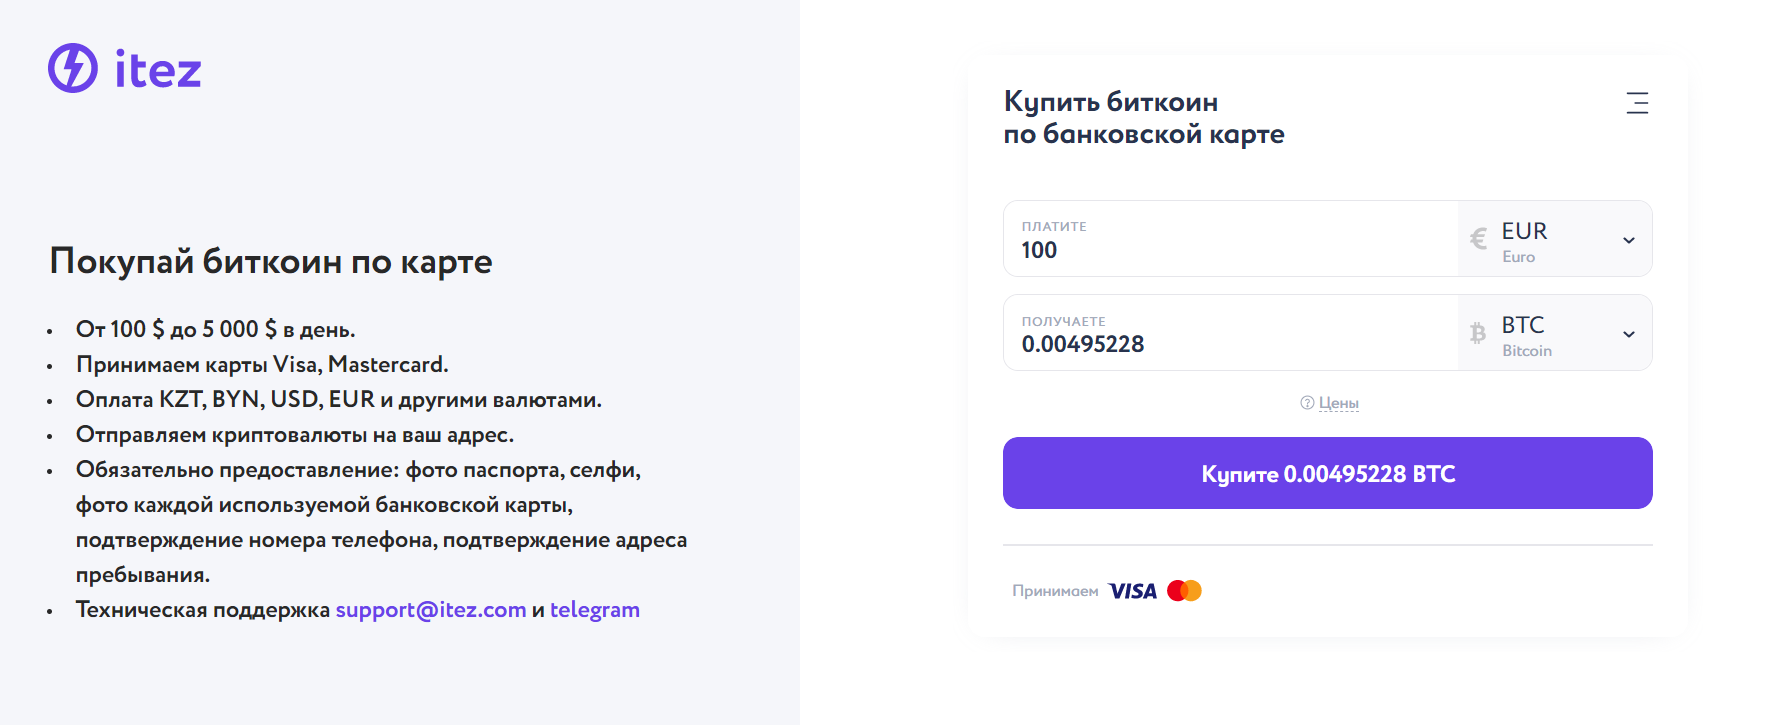Image resolution: width=1779 pixels, height=725 pixels.
Task: Click the itez lightning bolt logo icon
Action: pos(73,68)
